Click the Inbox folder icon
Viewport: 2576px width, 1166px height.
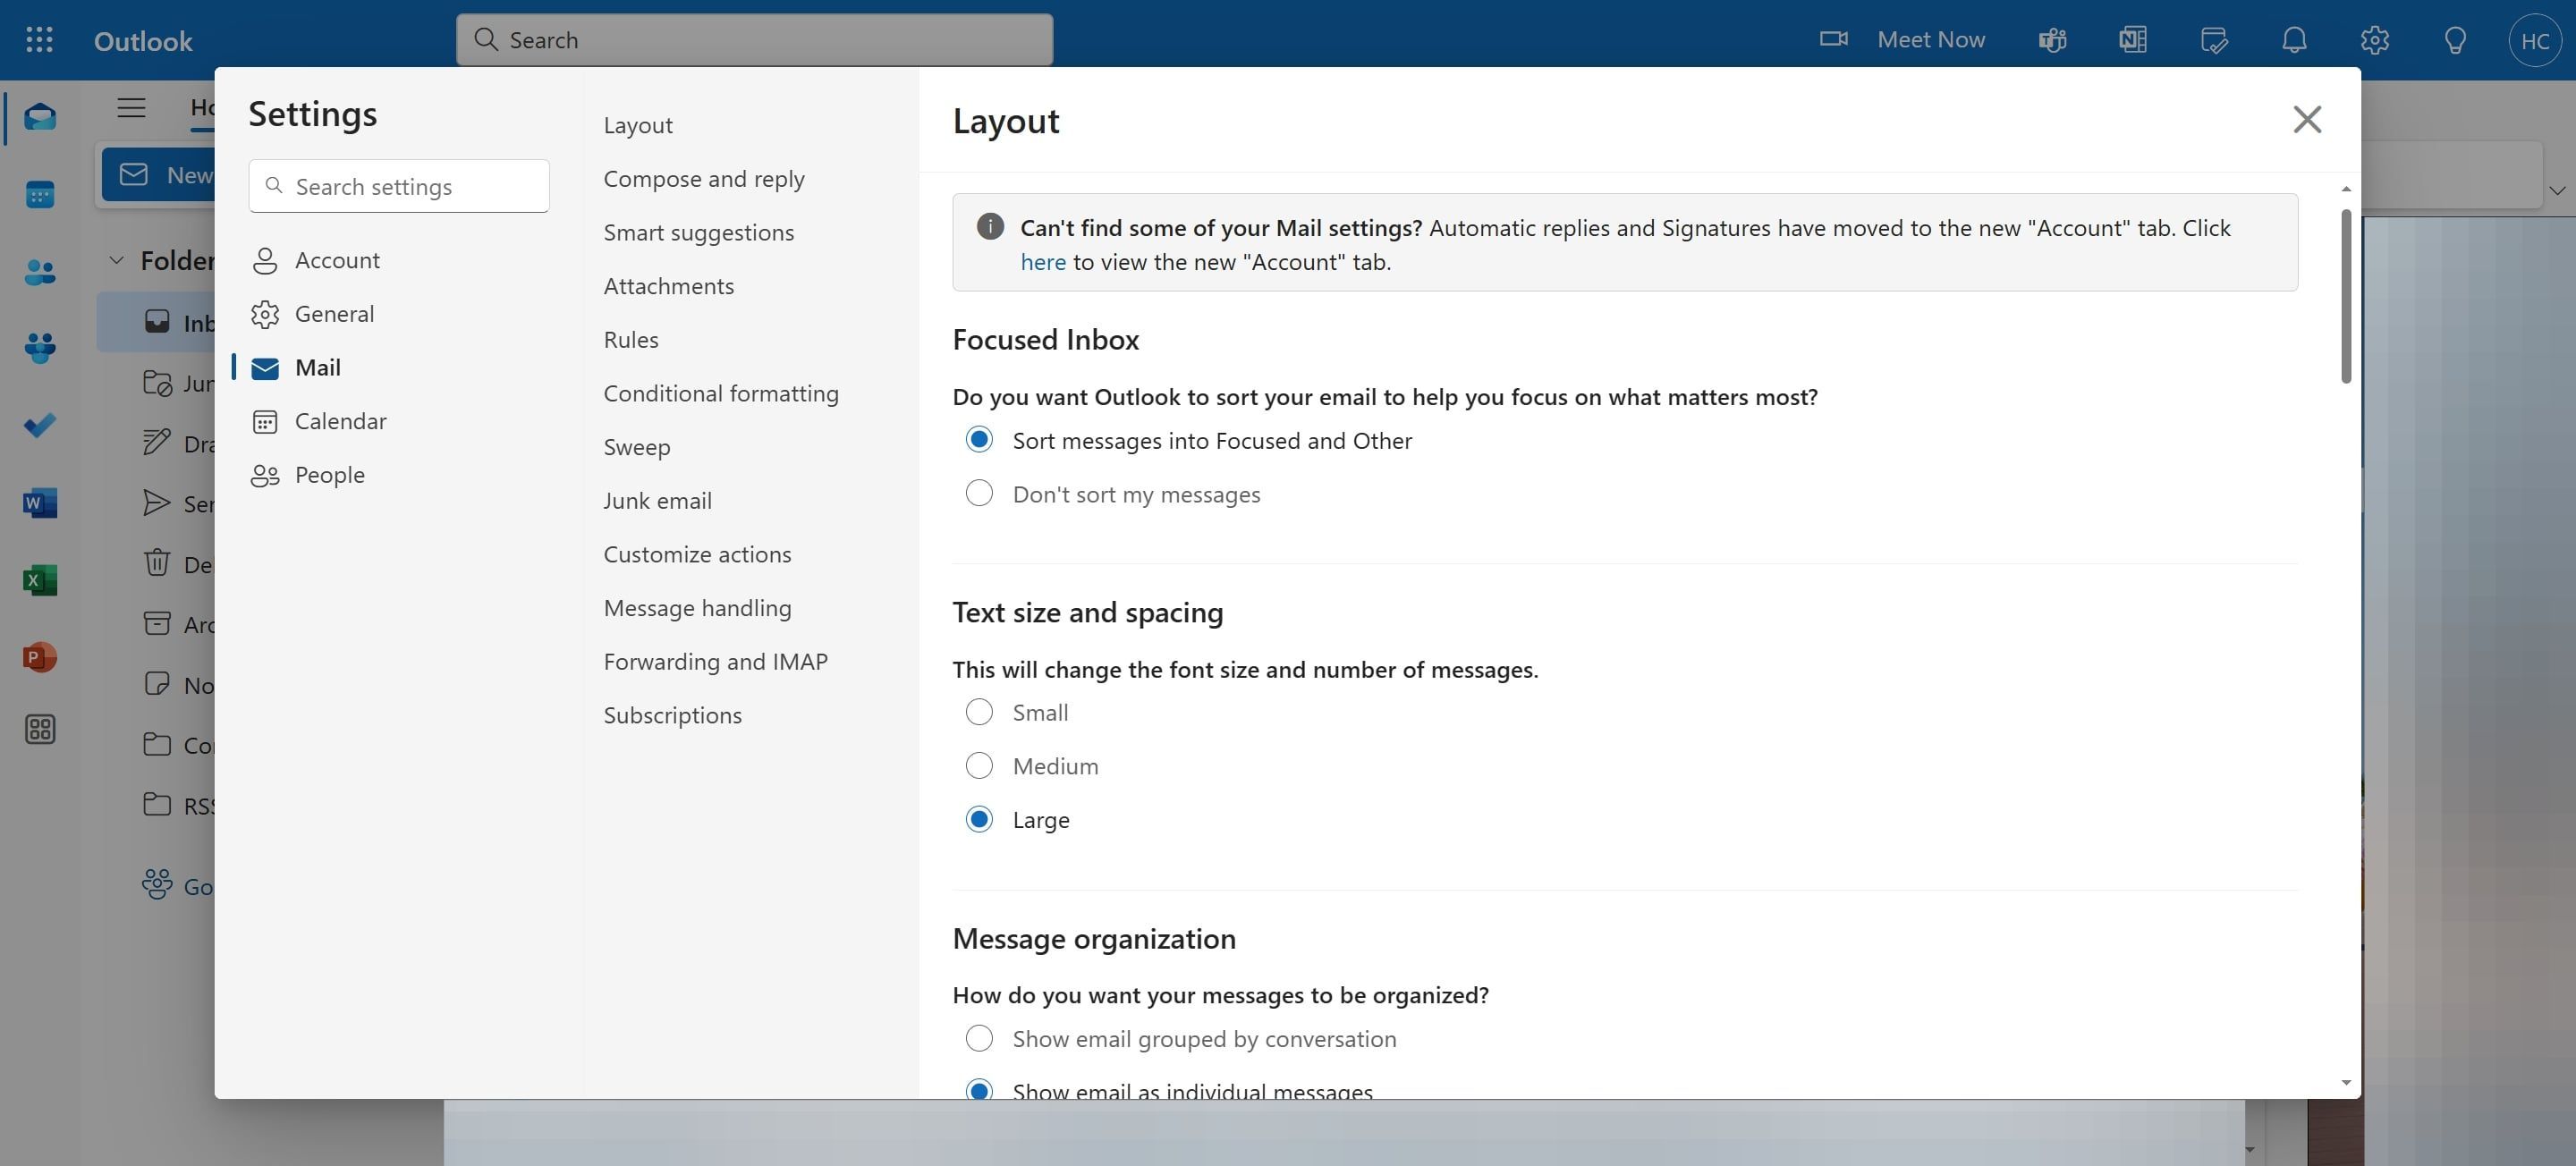[x=157, y=321]
